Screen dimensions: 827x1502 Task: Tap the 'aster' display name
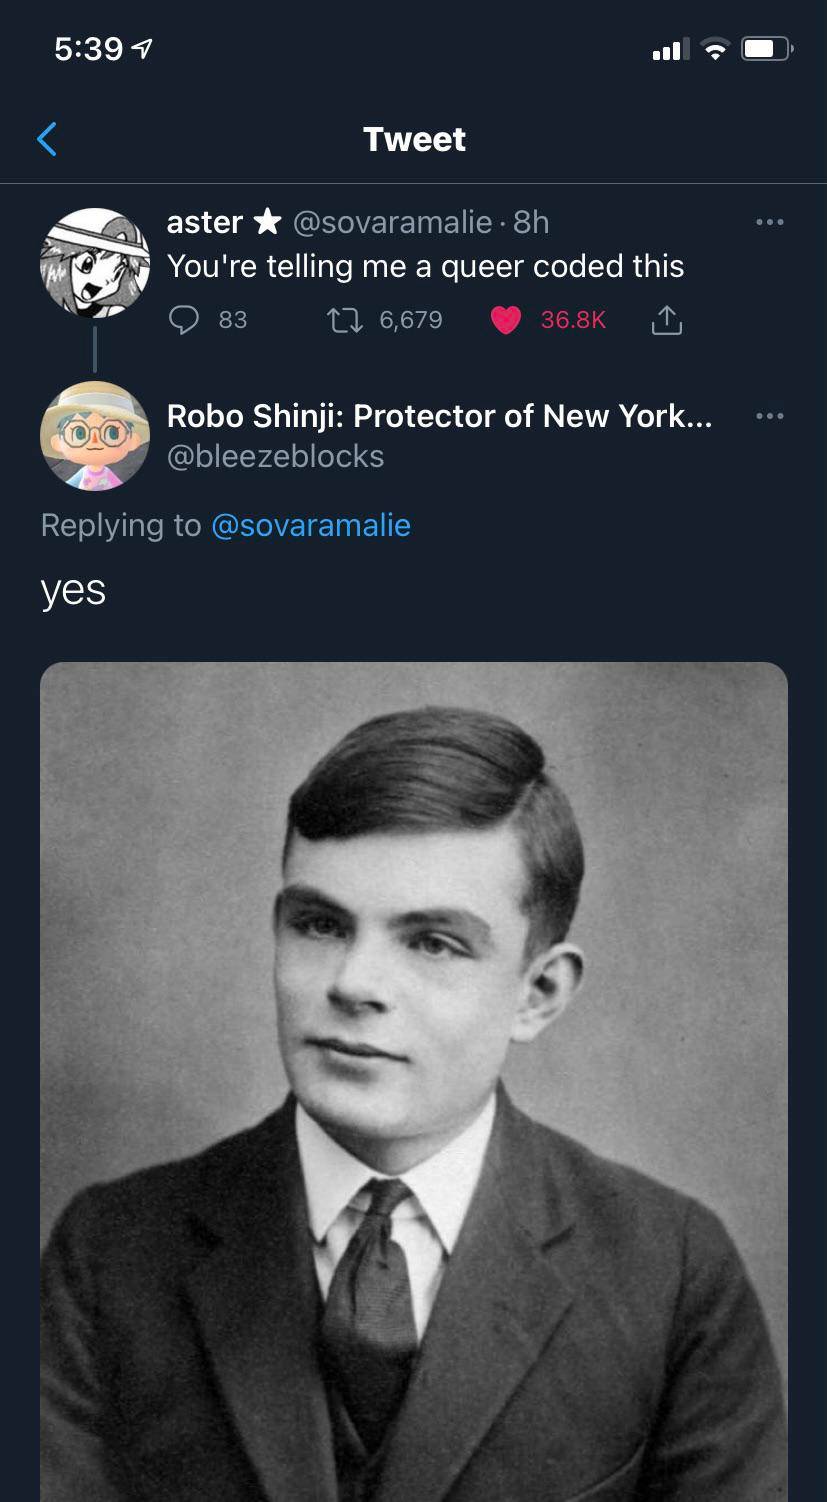[205, 222]
